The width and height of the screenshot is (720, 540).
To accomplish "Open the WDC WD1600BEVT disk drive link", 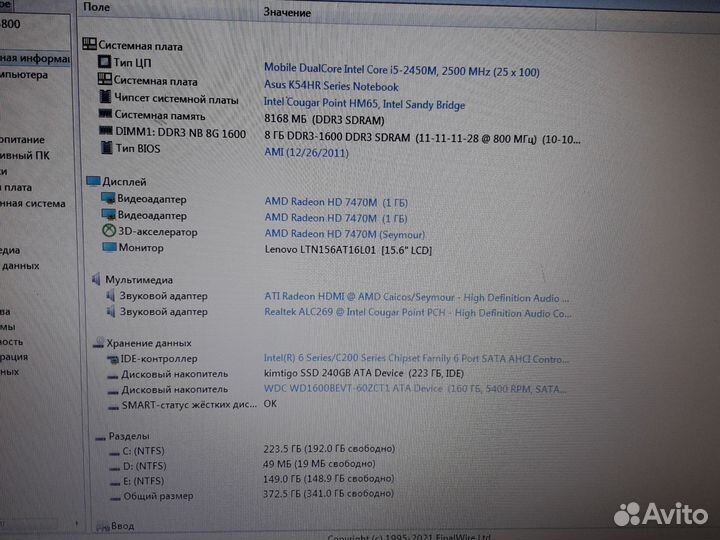I will pyautogui.click(x=415, y=388).
